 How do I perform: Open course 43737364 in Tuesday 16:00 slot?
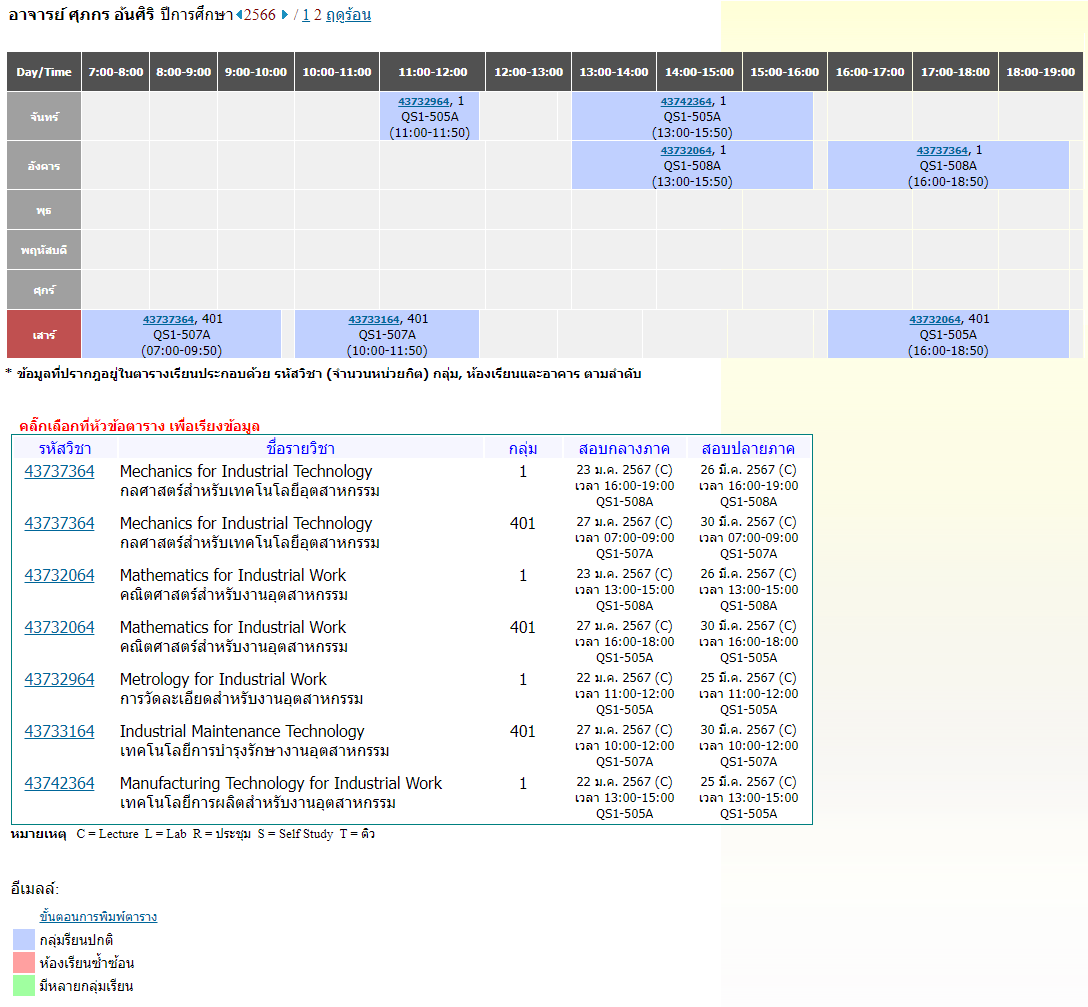tap(942, 150)
